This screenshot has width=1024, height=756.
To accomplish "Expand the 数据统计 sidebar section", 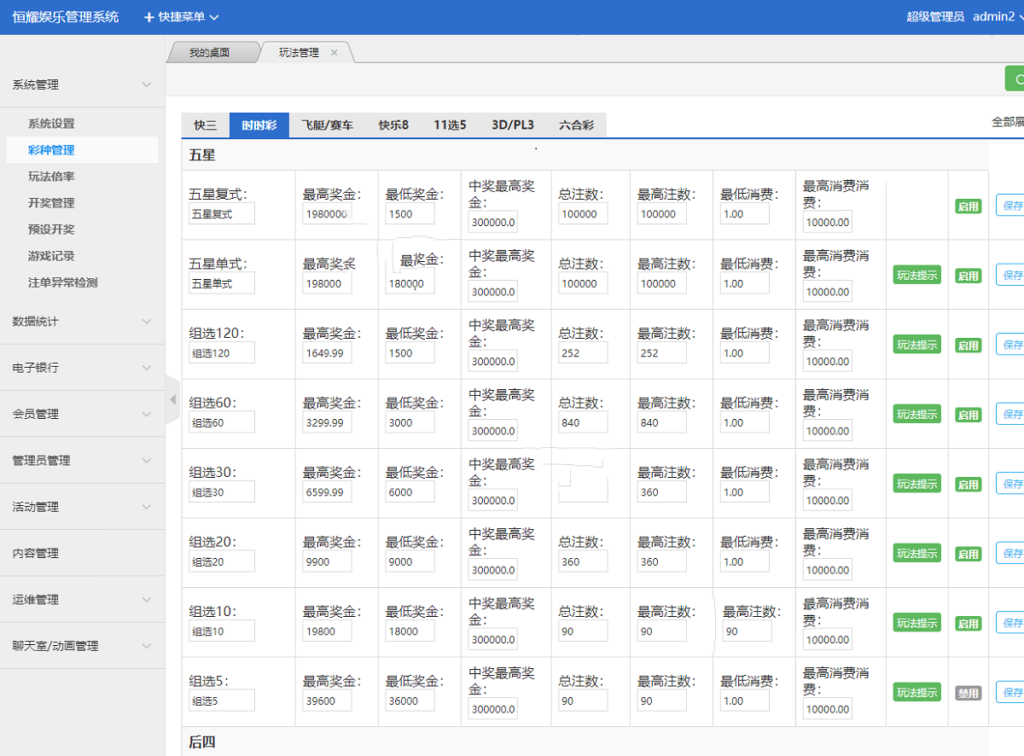I will tap(82, 321).
